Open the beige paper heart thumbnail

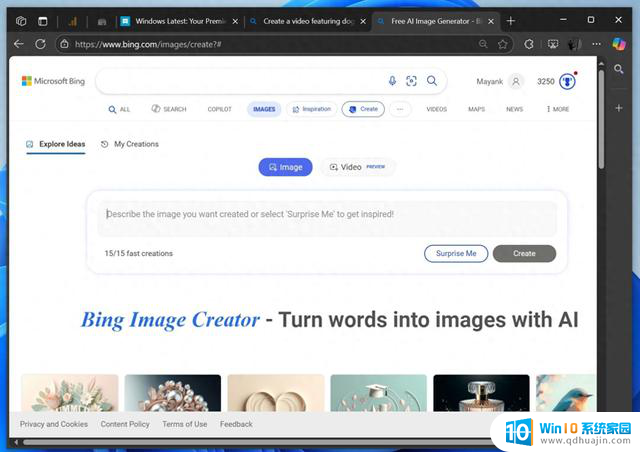pos(276,393)
